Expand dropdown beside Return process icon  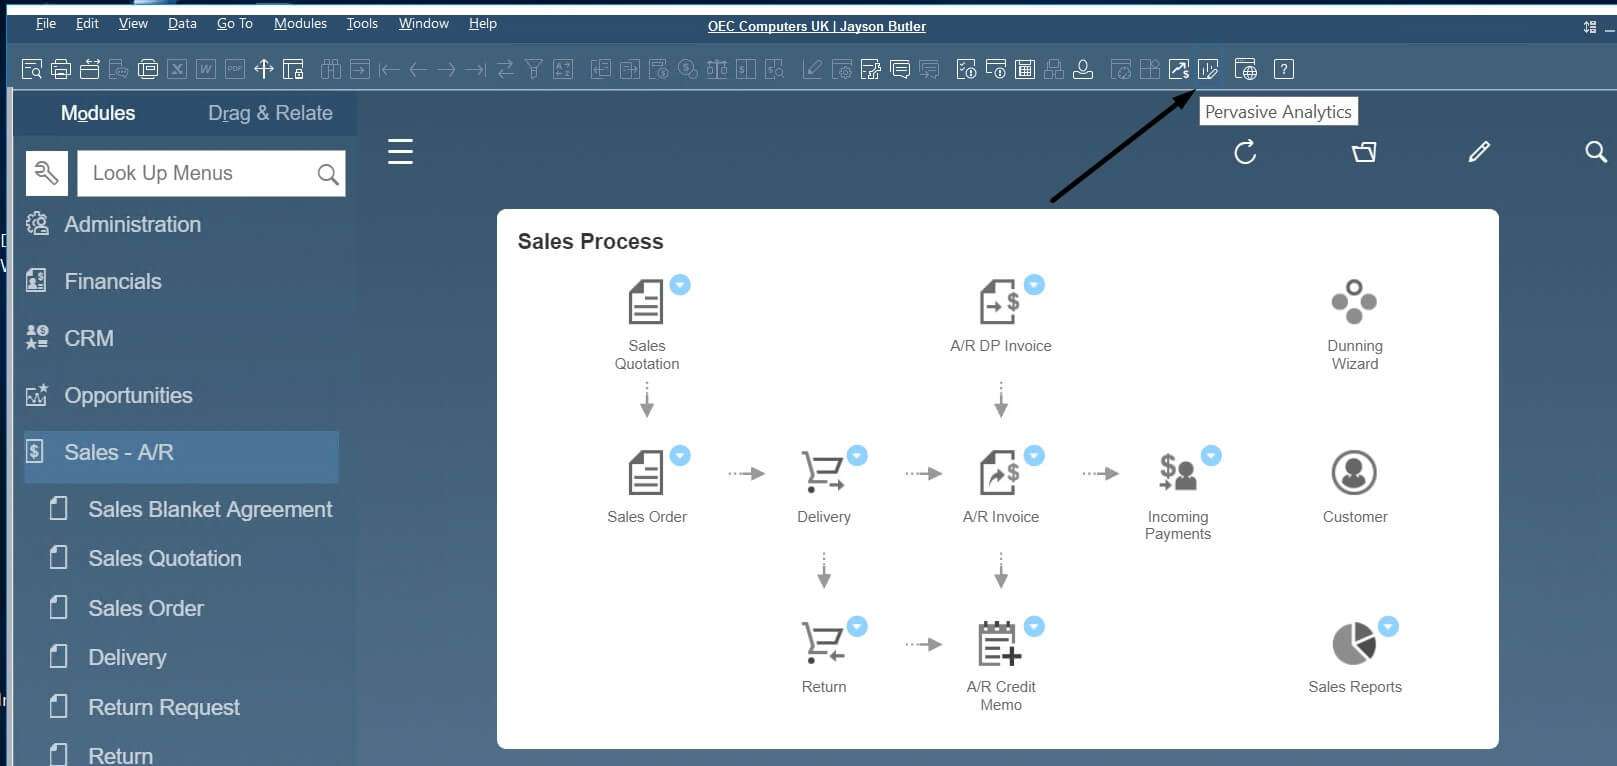857,627
